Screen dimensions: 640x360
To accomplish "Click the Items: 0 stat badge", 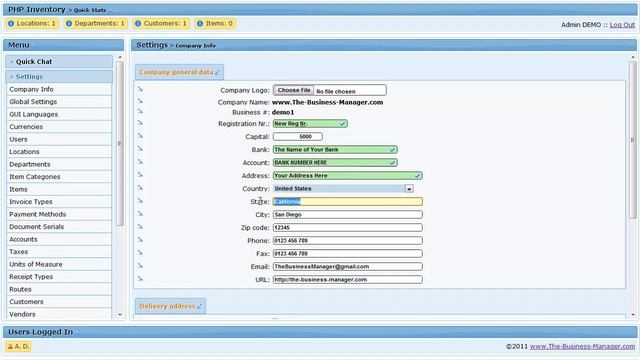I will point(215,24).
